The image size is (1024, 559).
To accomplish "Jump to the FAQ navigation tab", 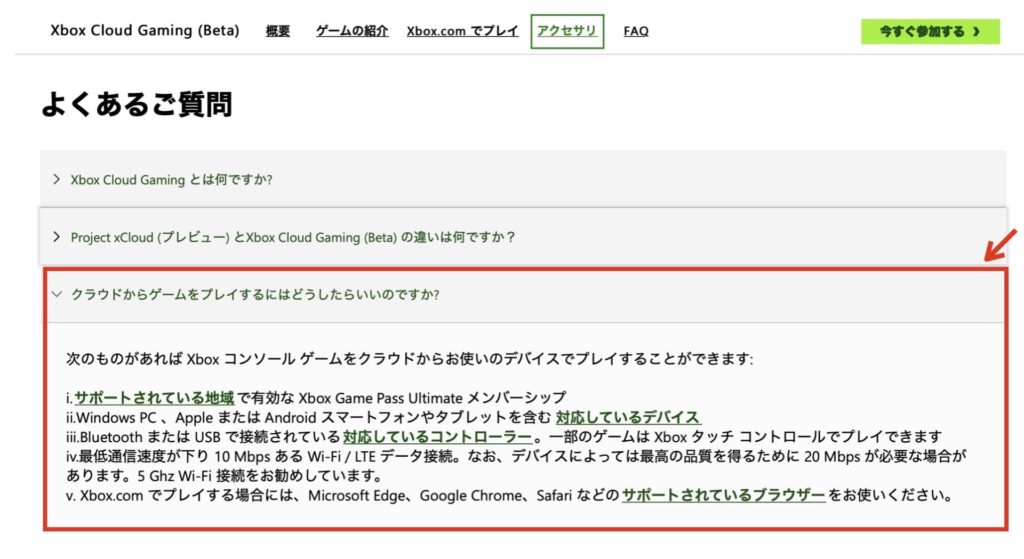I will [x=636, y=31].
